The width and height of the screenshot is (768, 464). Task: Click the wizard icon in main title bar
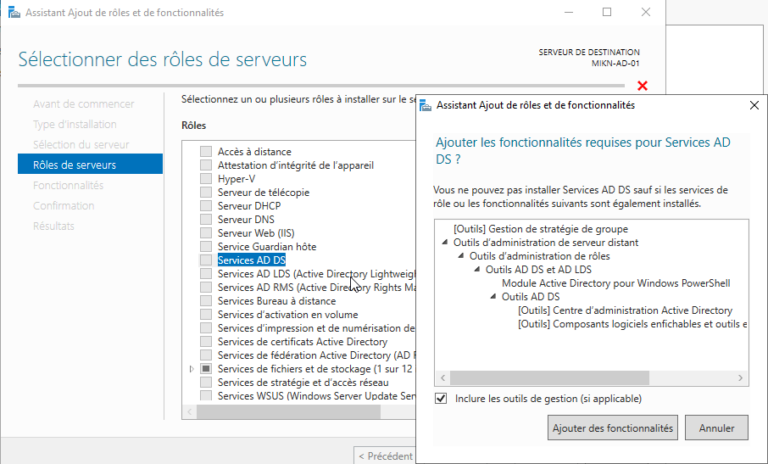point(14,13)
